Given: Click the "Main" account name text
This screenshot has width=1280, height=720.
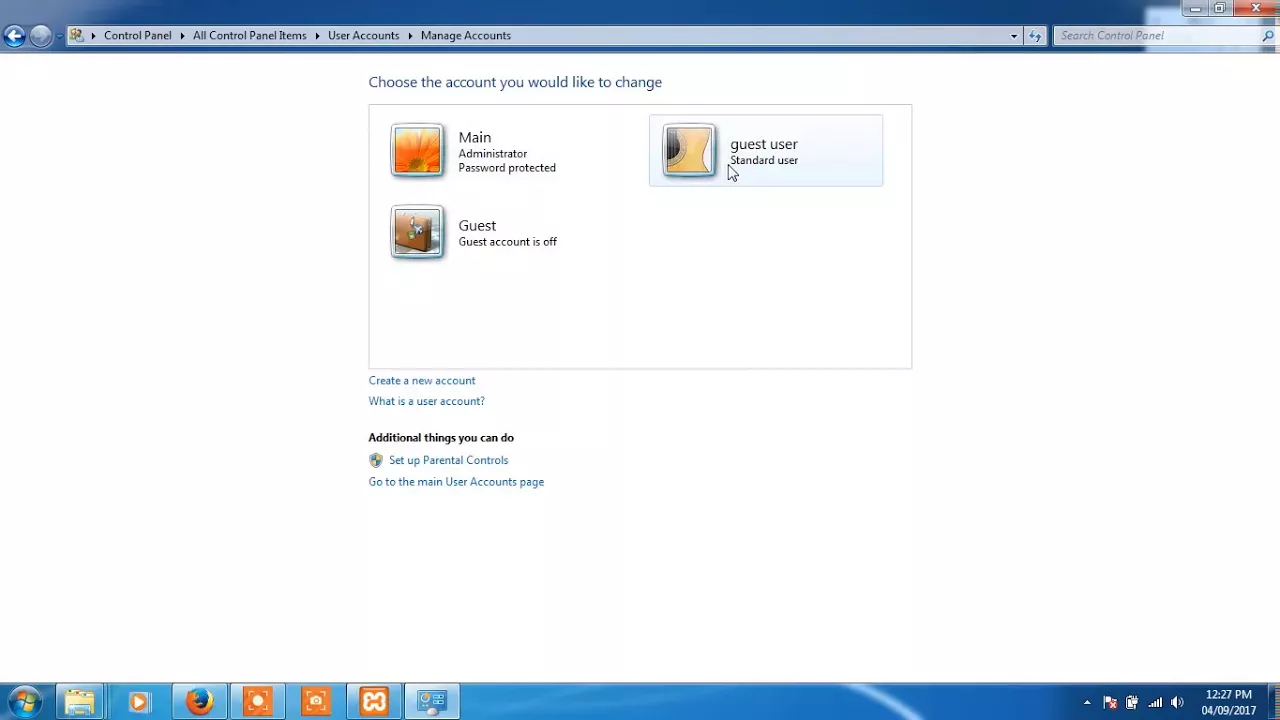Looking at the screenshot, I should 475,137.
